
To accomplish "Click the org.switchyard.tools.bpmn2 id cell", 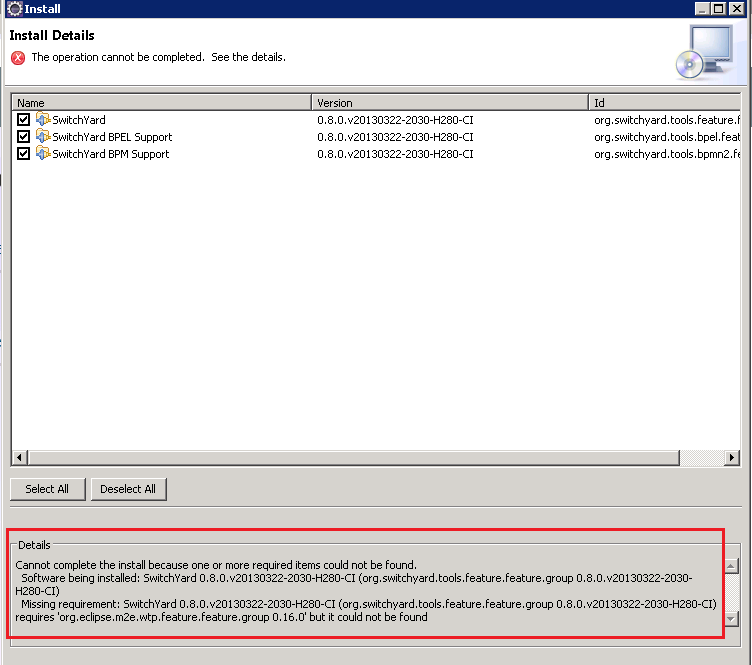I will pyautogui.click(x=667, y=154).
